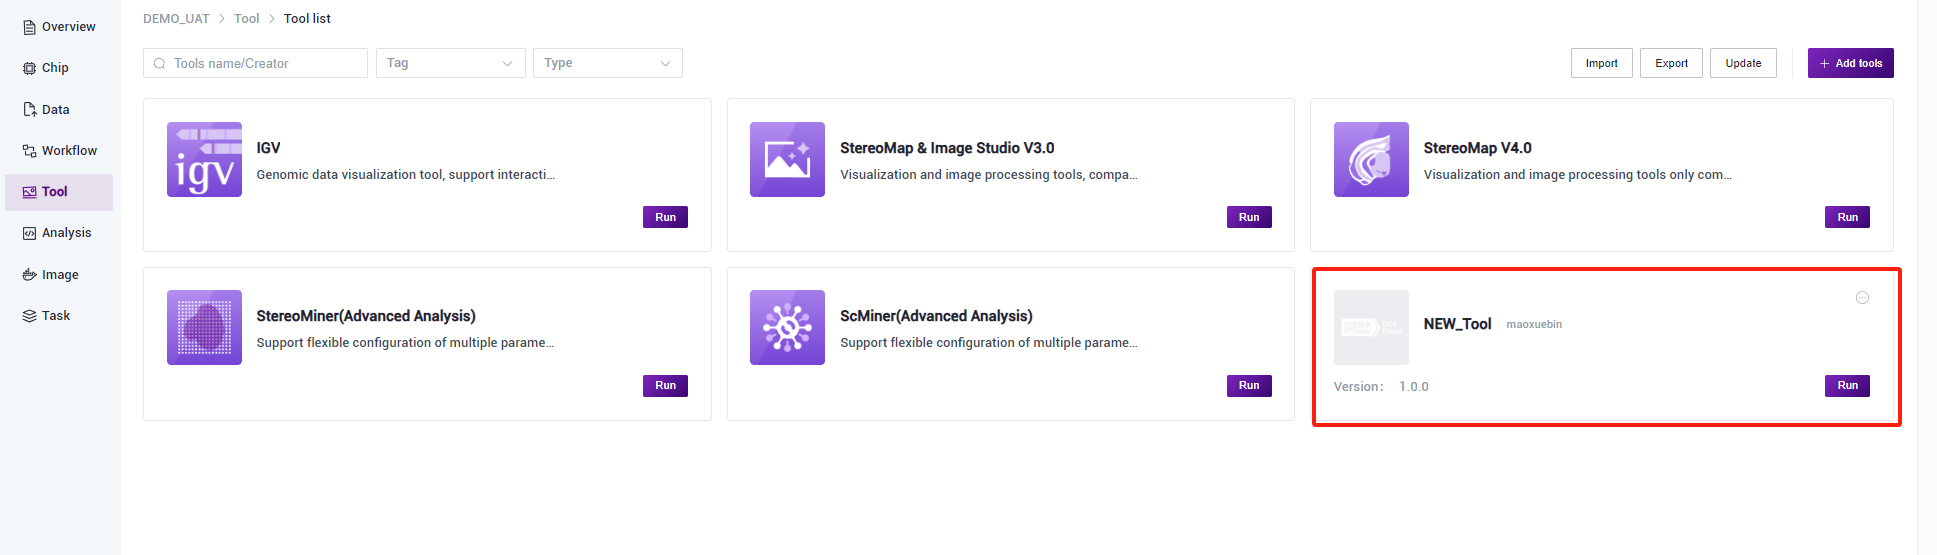Go to the Chip section
1937x555 pixels.
click(x=59, y=68)
